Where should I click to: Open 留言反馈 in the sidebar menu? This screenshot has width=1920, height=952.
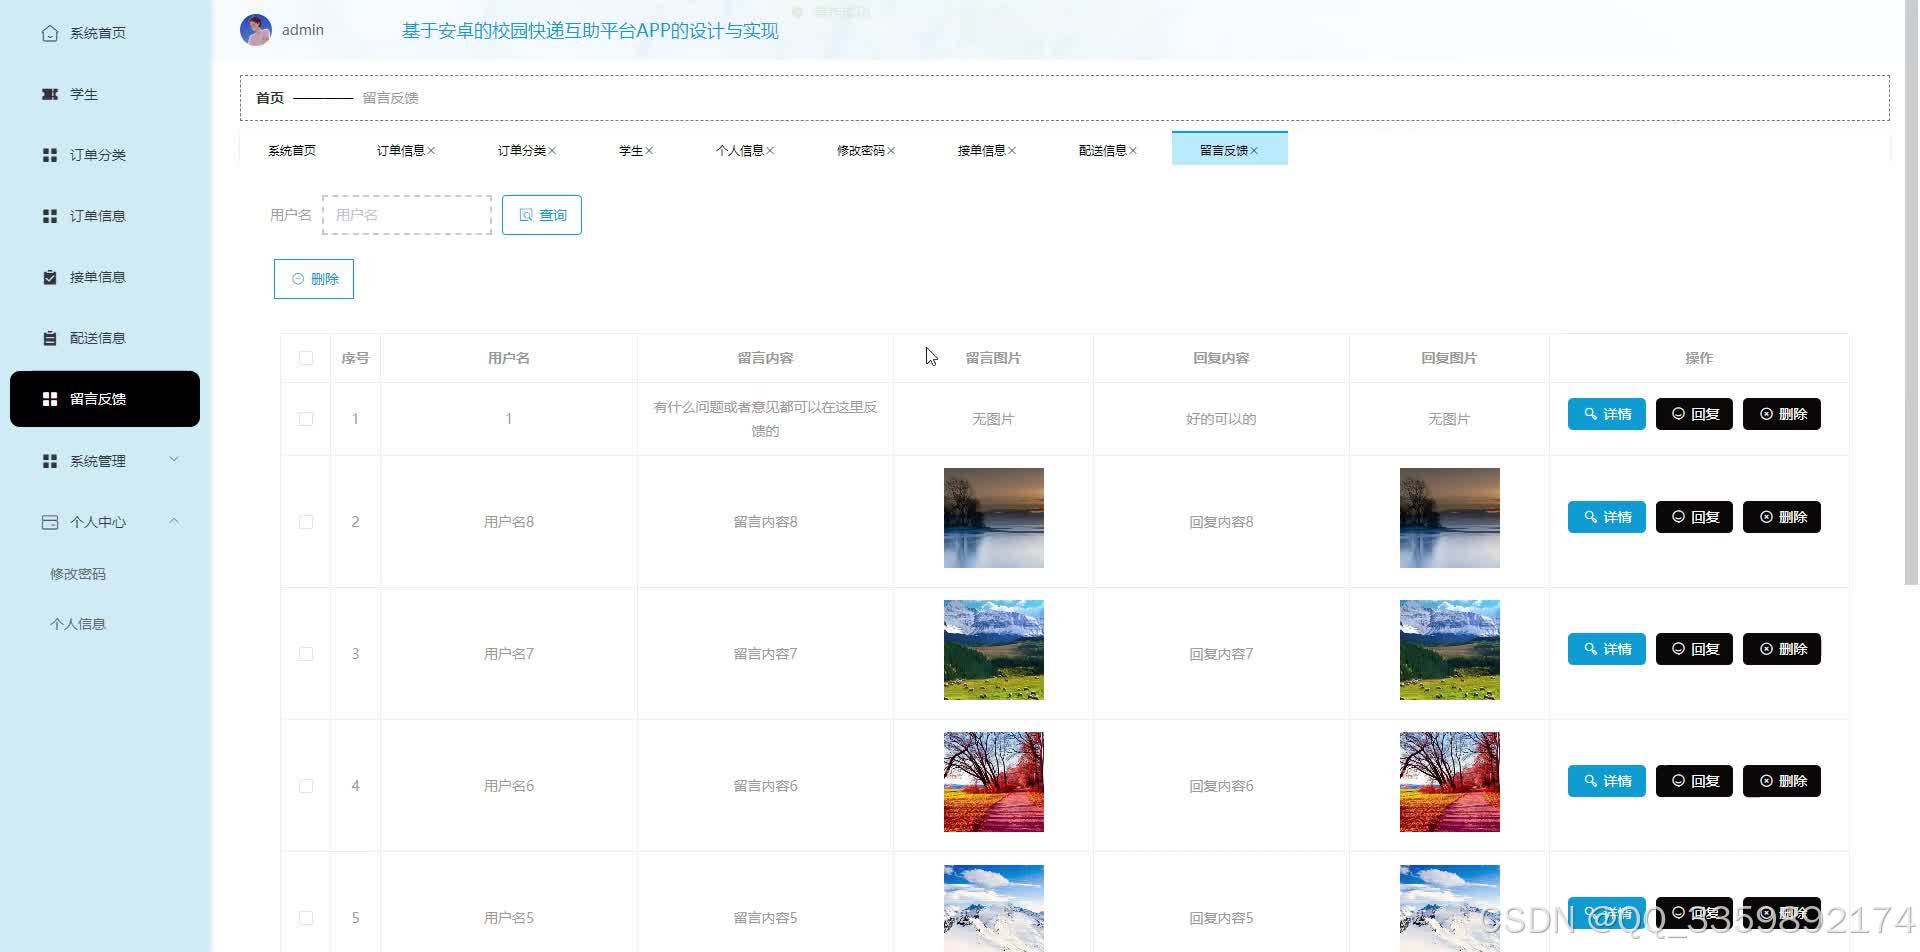click(x=105, y=399)
